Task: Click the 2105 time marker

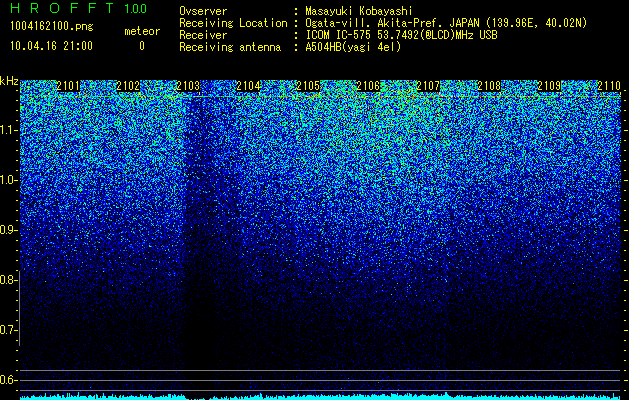Action: point(308,86)
